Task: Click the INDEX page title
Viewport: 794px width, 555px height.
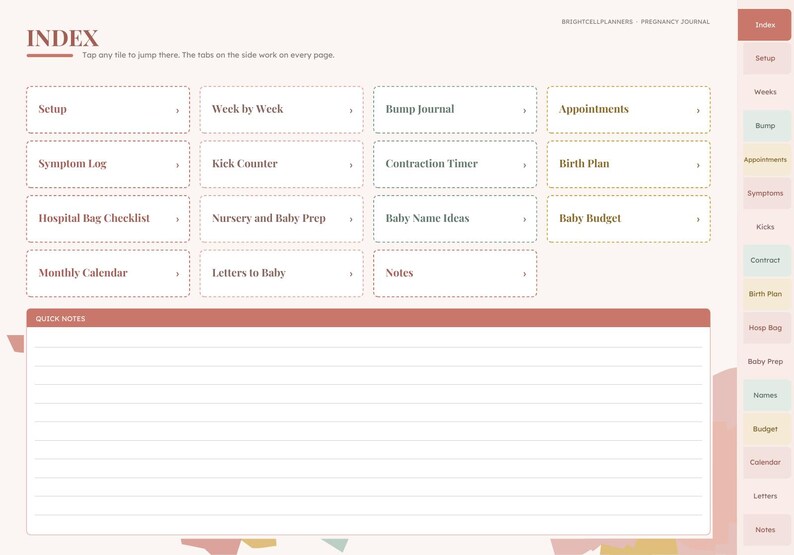Action: pos(62,38)
